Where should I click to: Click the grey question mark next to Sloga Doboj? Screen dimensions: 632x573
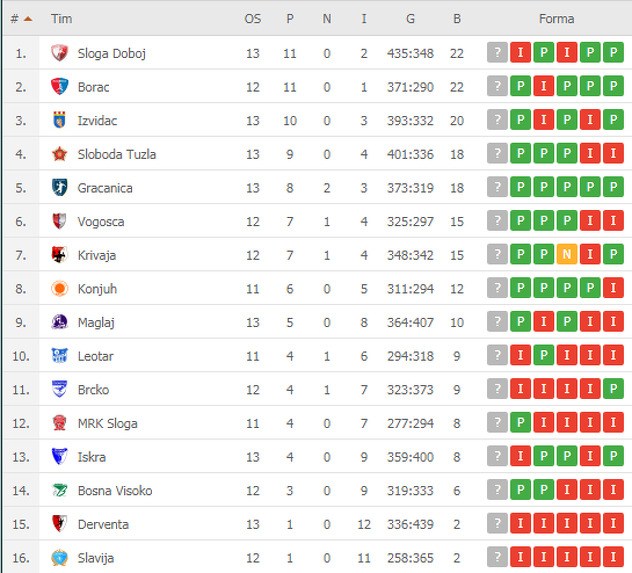498,53
